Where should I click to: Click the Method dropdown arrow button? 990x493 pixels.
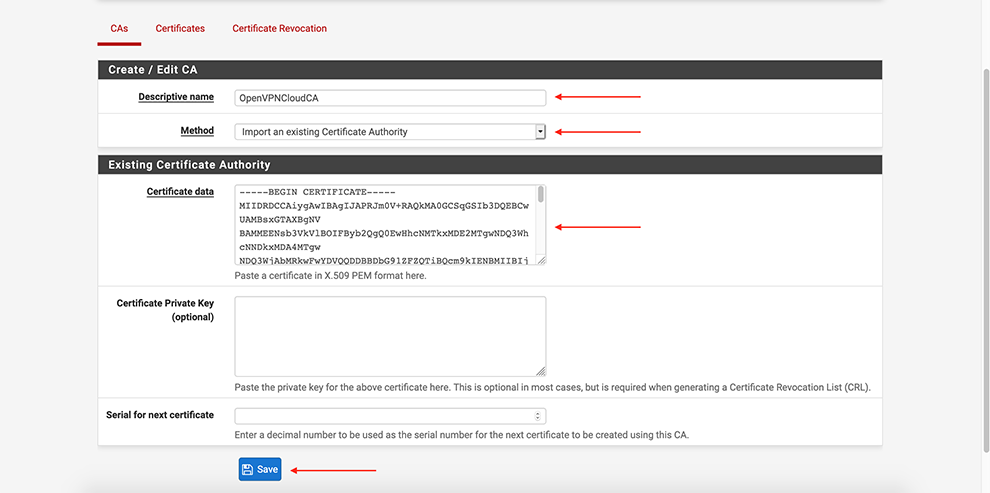(540, 131)
